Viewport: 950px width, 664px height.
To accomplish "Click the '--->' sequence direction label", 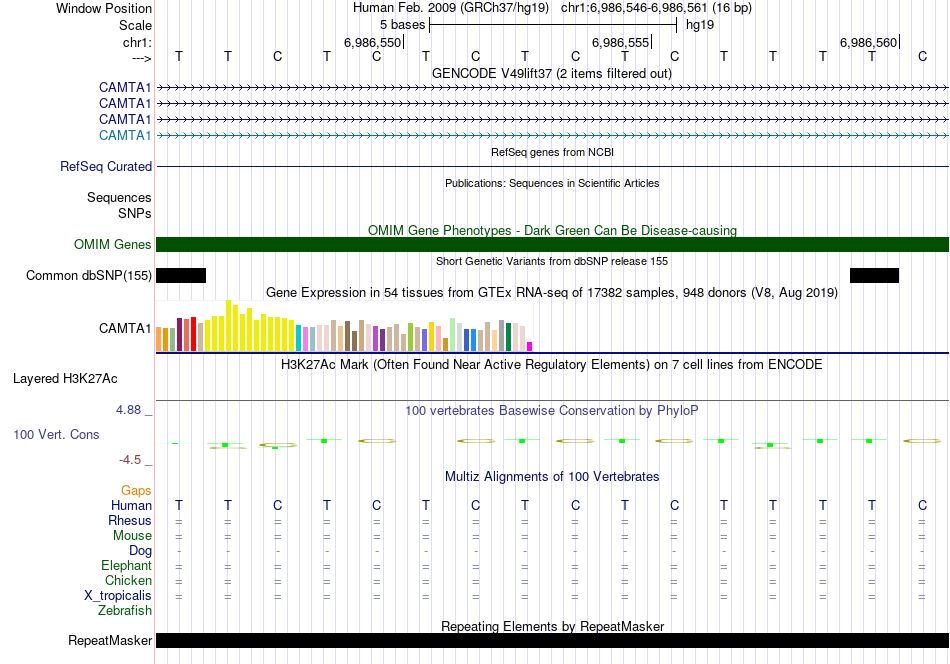I will tap(142, 58).
